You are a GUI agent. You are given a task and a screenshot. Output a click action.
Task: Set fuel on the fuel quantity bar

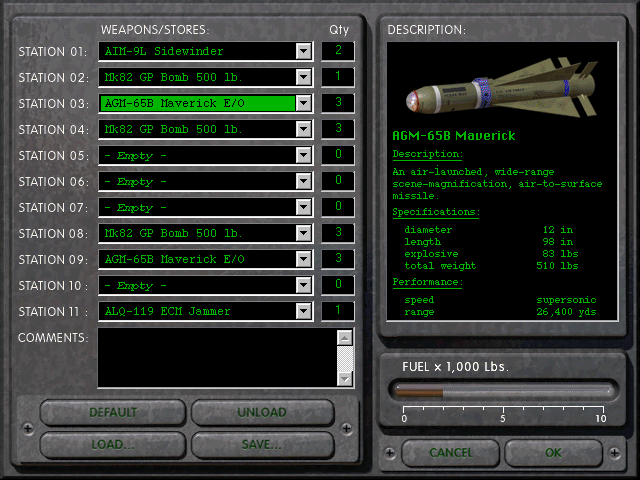[504, 391]
